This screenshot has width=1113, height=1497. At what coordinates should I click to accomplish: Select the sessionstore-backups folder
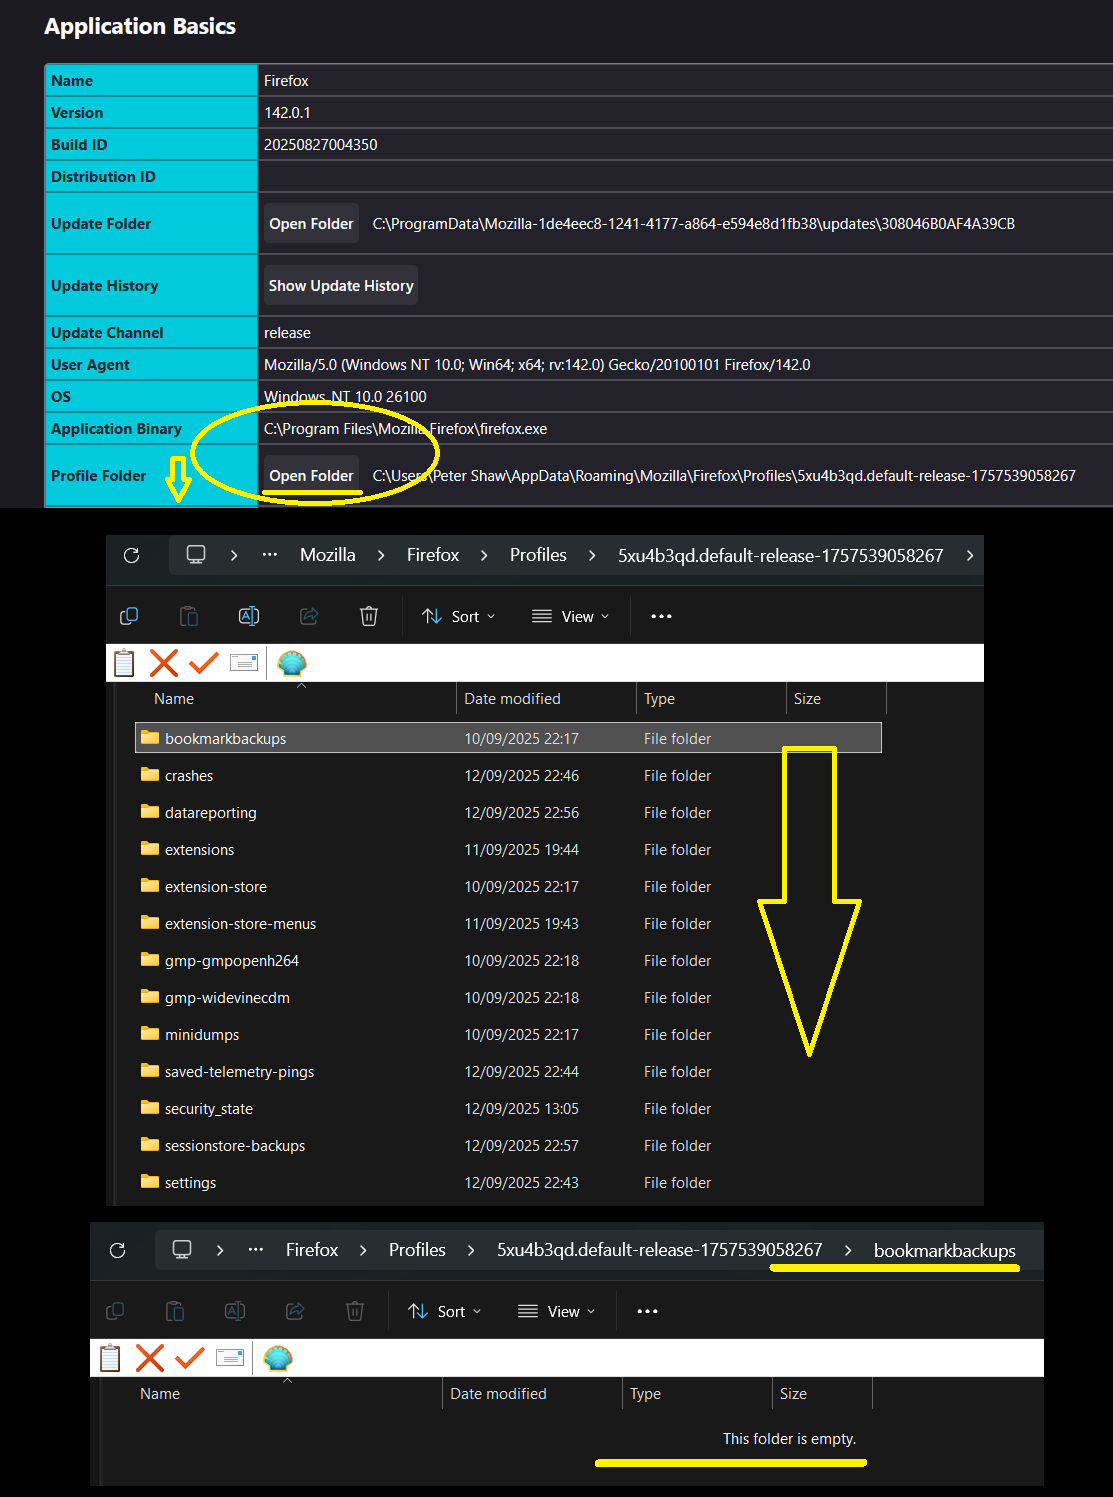click(234, 1146)
